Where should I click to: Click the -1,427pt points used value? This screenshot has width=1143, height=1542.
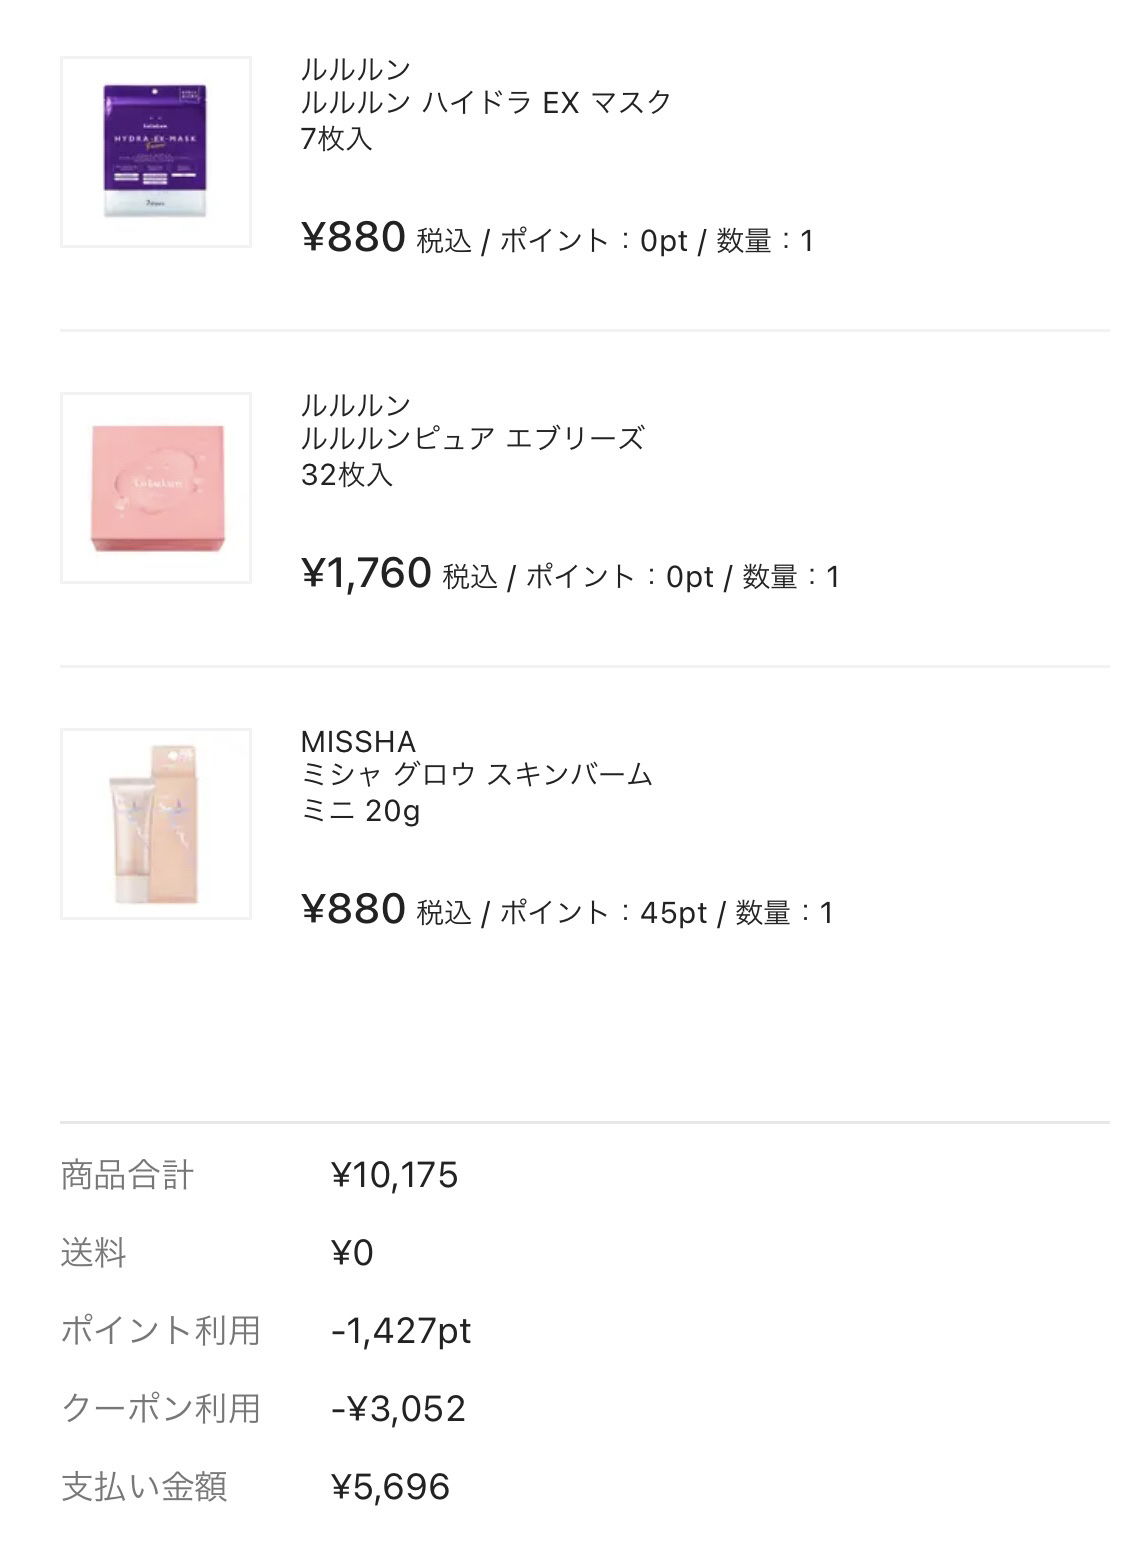(x=401, y=1331)
